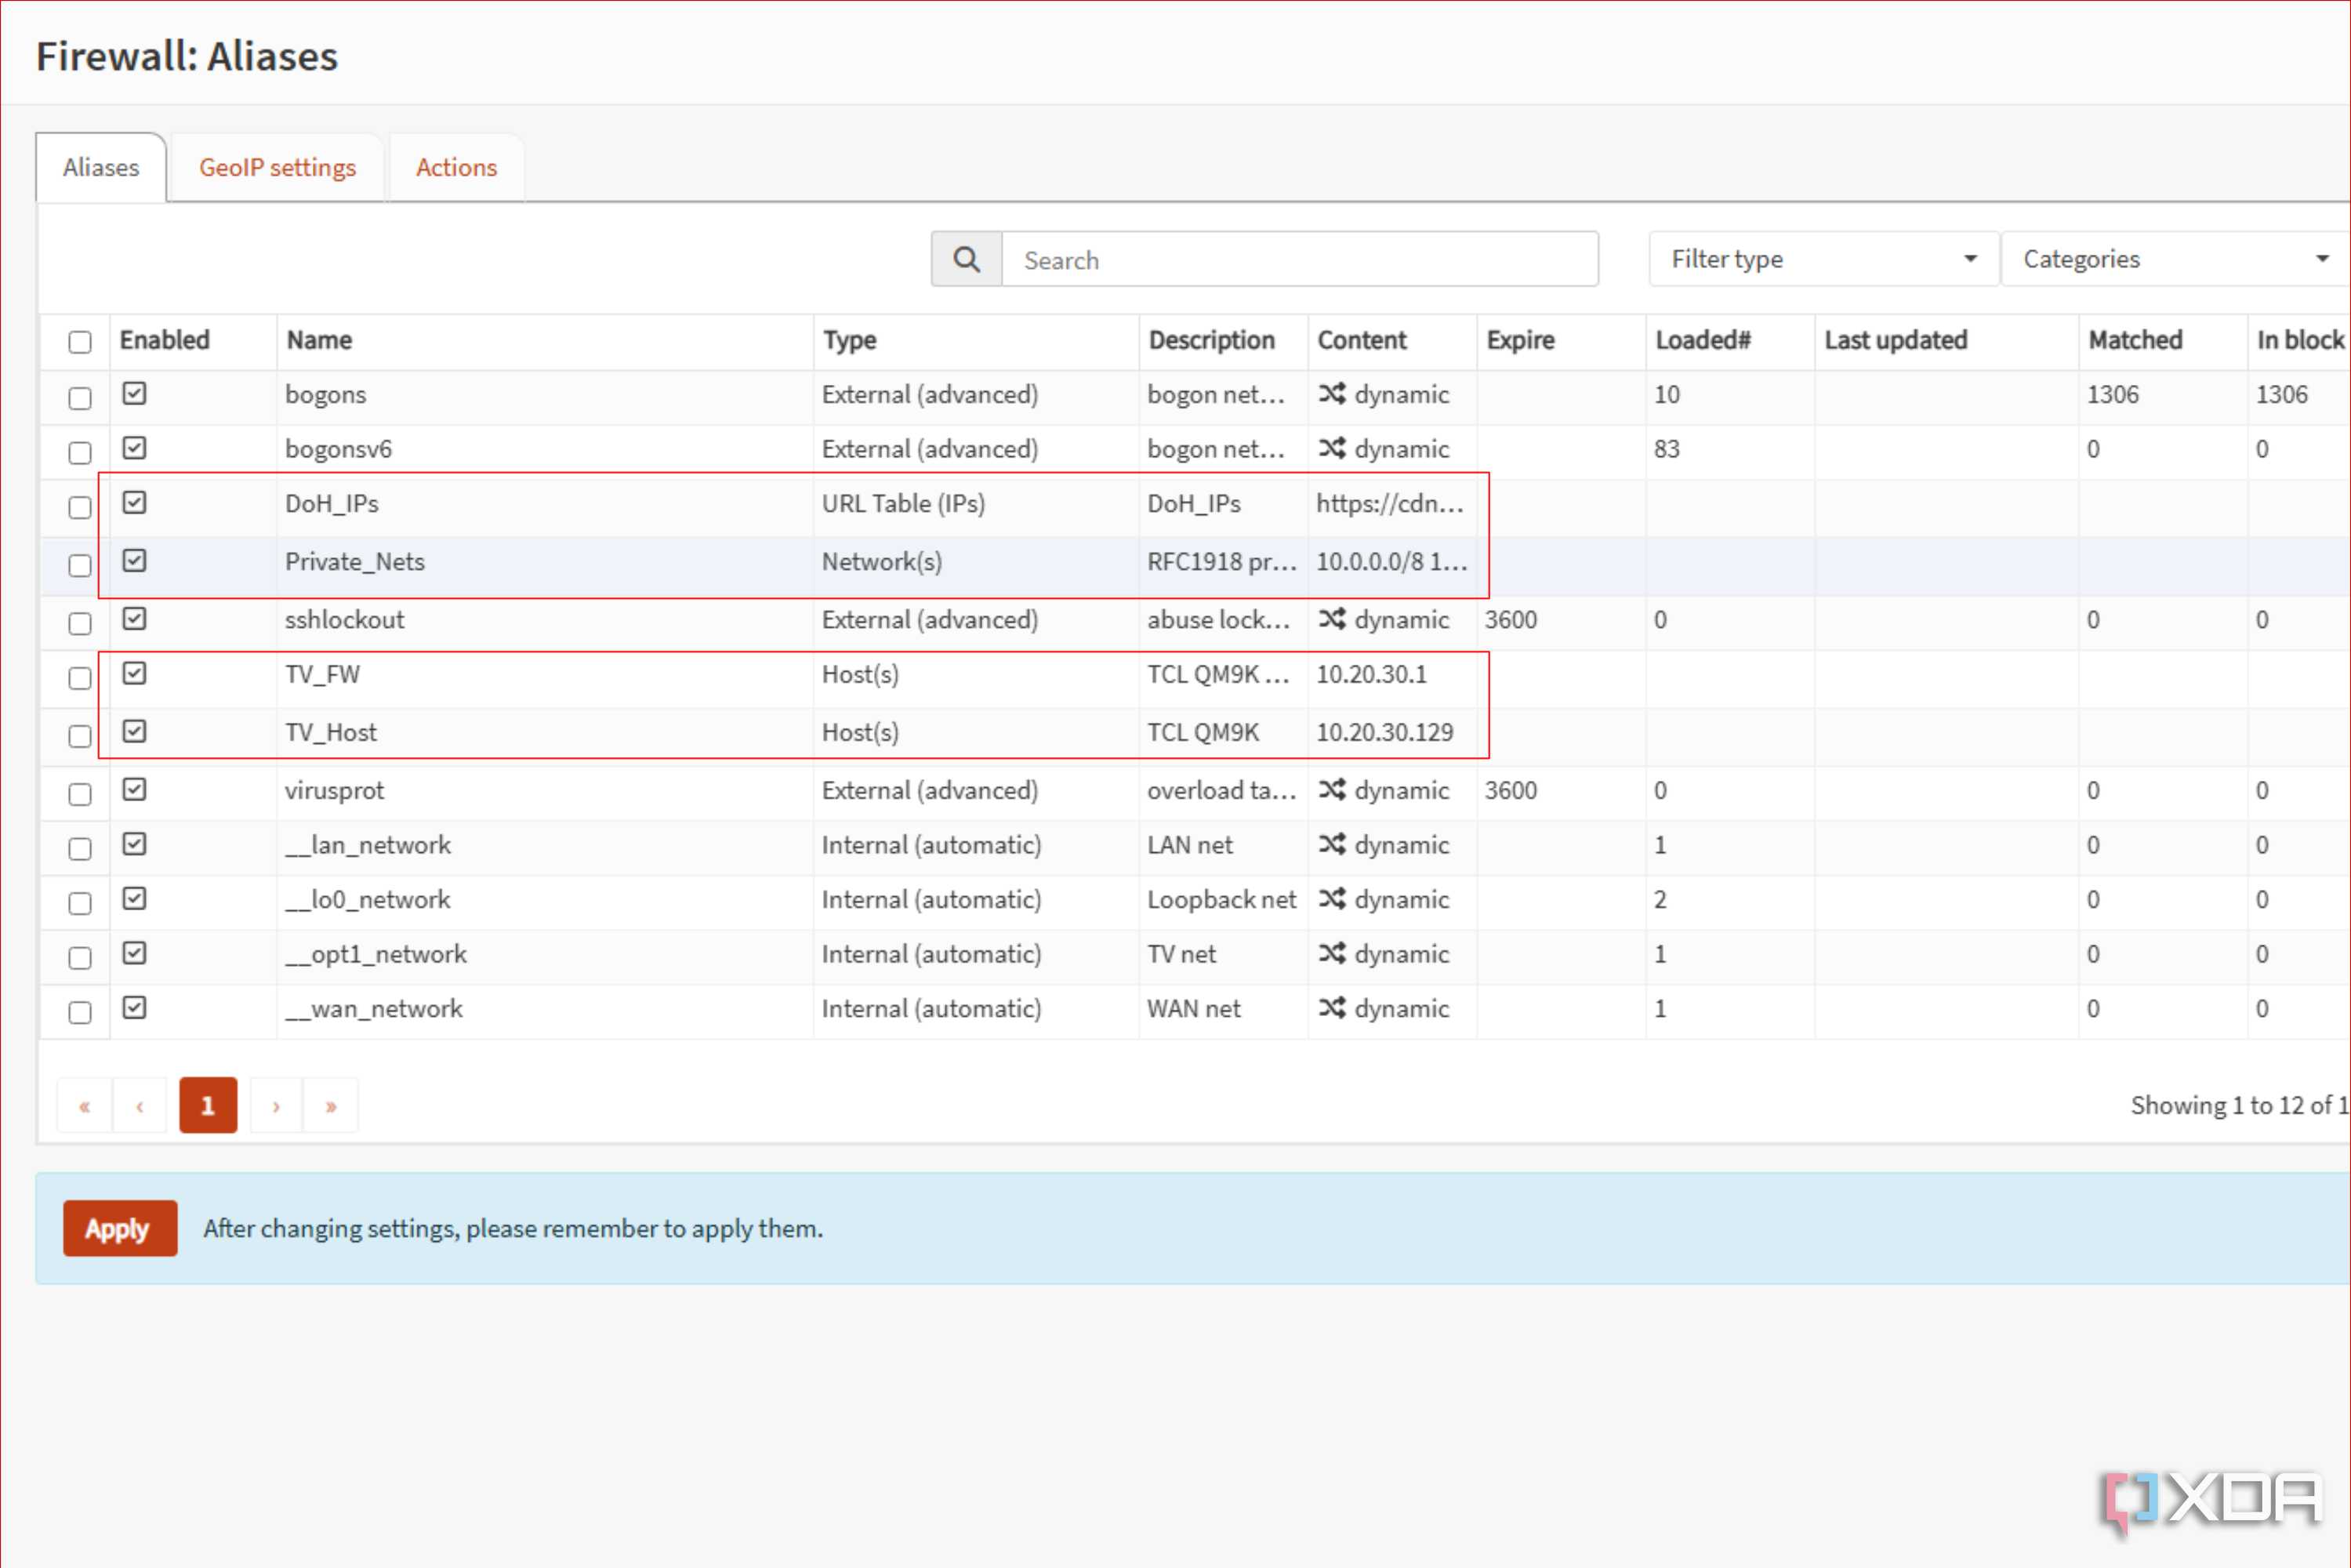Go to previous page of aliases

[x=140, y=1105]
